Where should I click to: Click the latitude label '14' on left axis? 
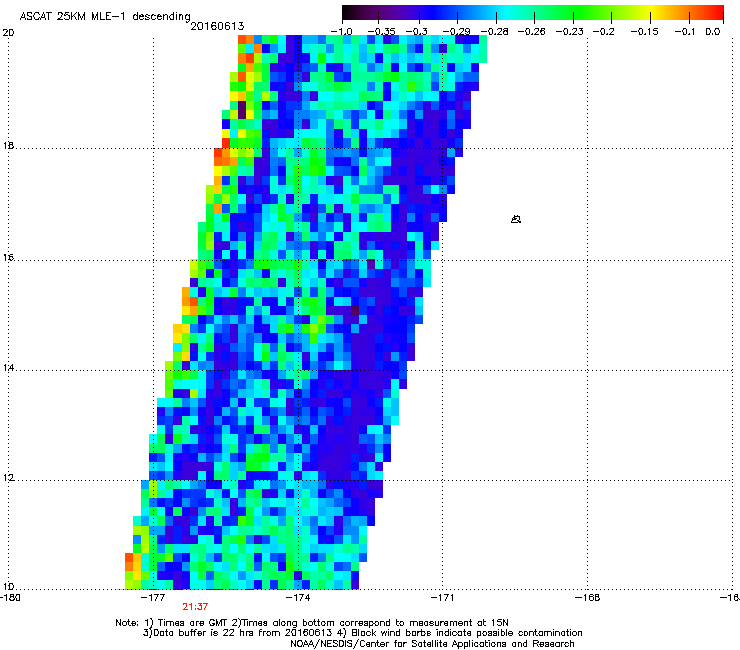pos(8,368)
